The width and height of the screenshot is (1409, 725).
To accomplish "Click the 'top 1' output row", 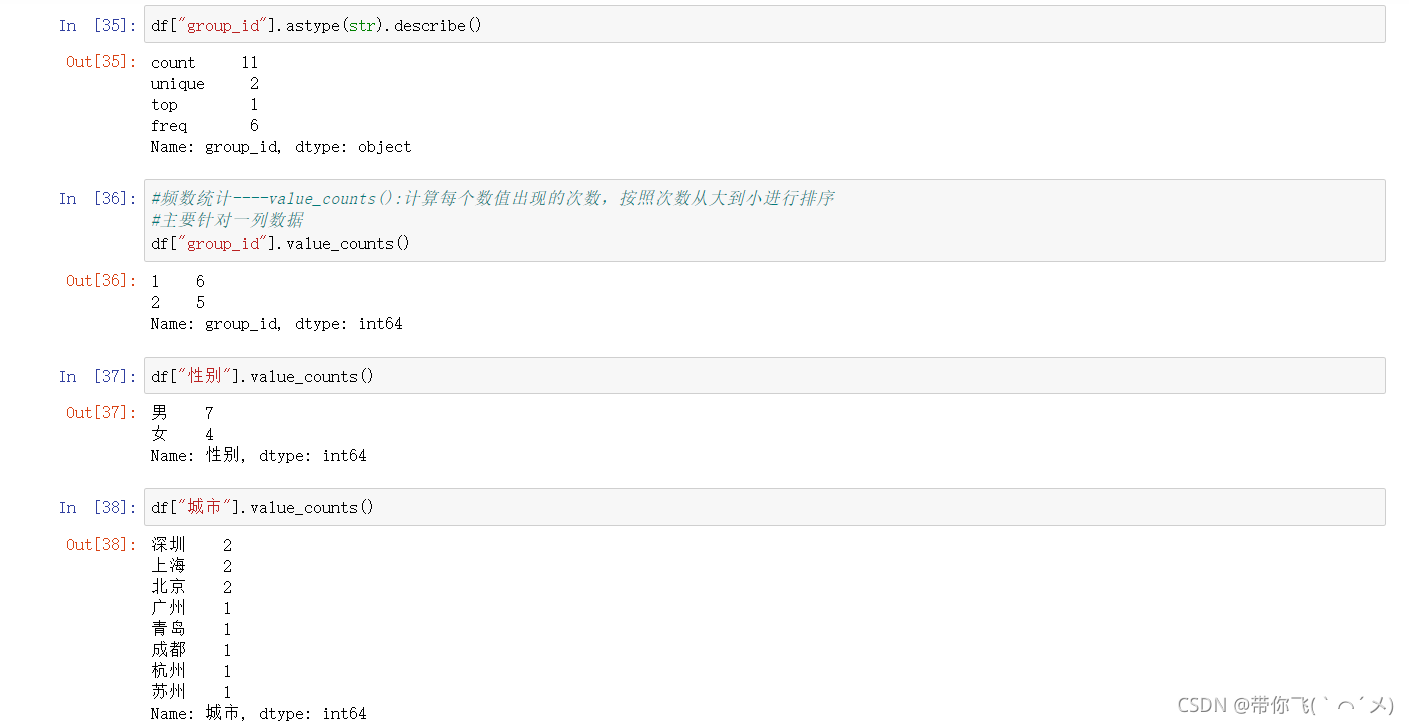I will (x=205, y=105).
